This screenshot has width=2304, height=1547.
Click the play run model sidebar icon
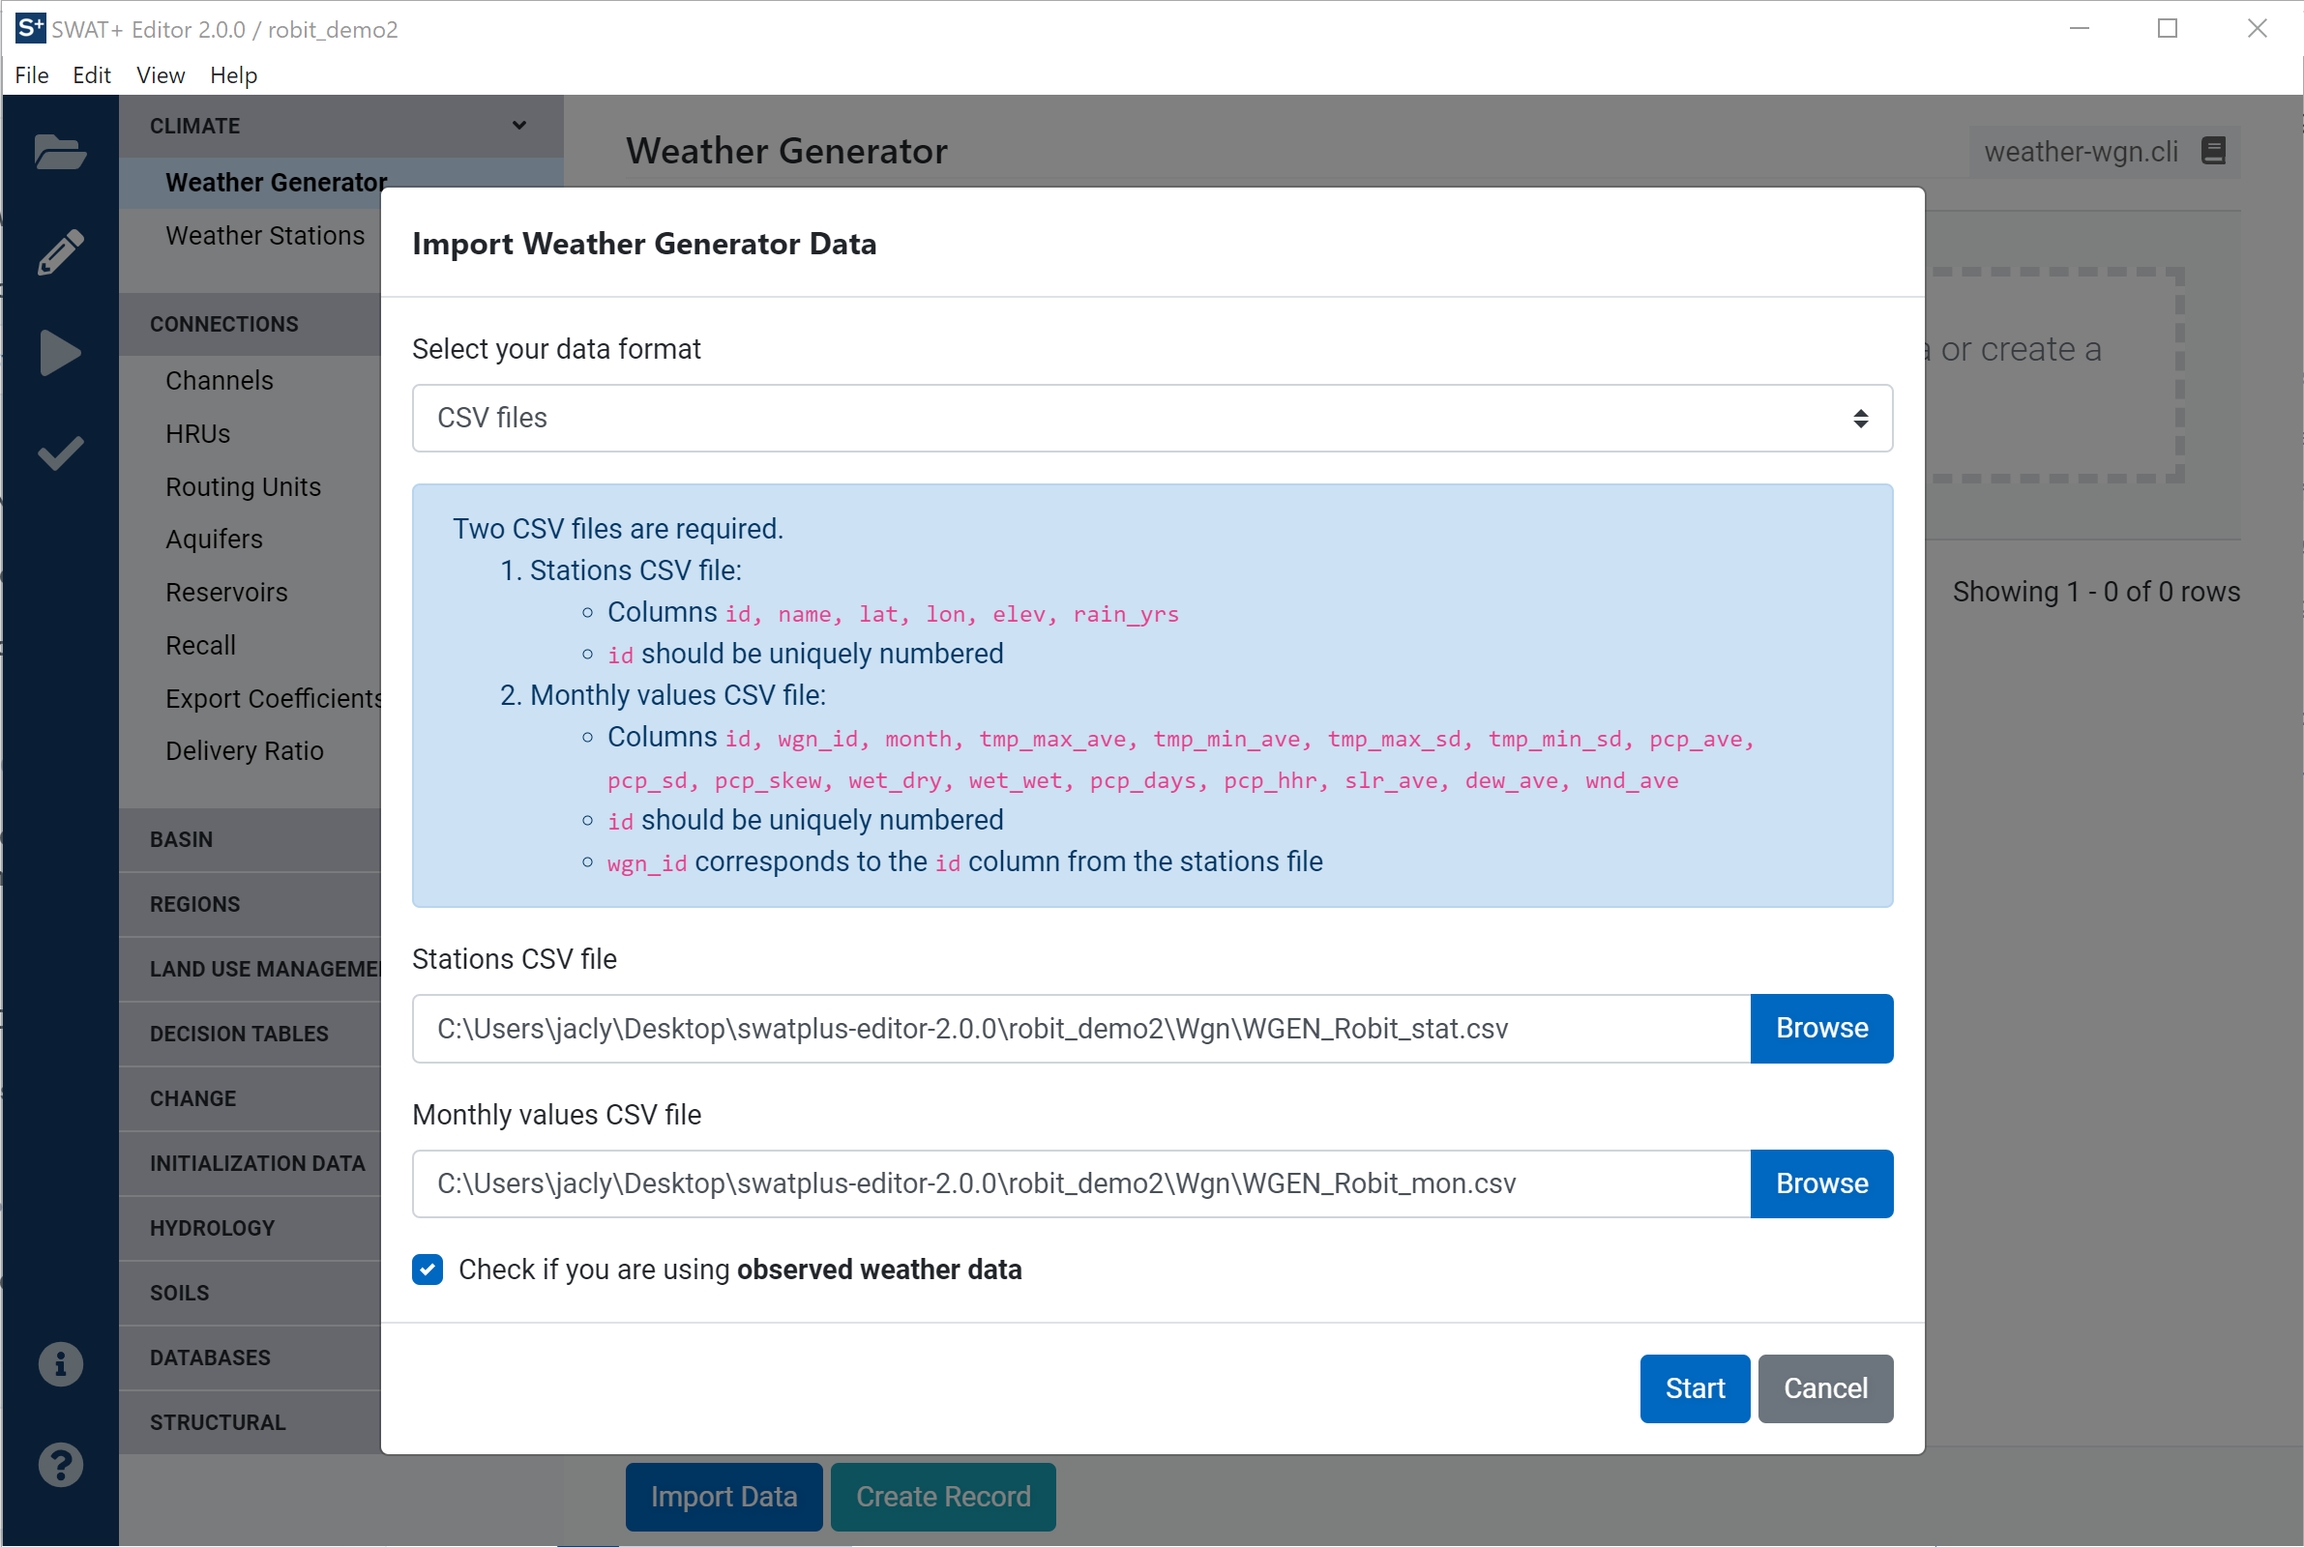pos(60,353)
